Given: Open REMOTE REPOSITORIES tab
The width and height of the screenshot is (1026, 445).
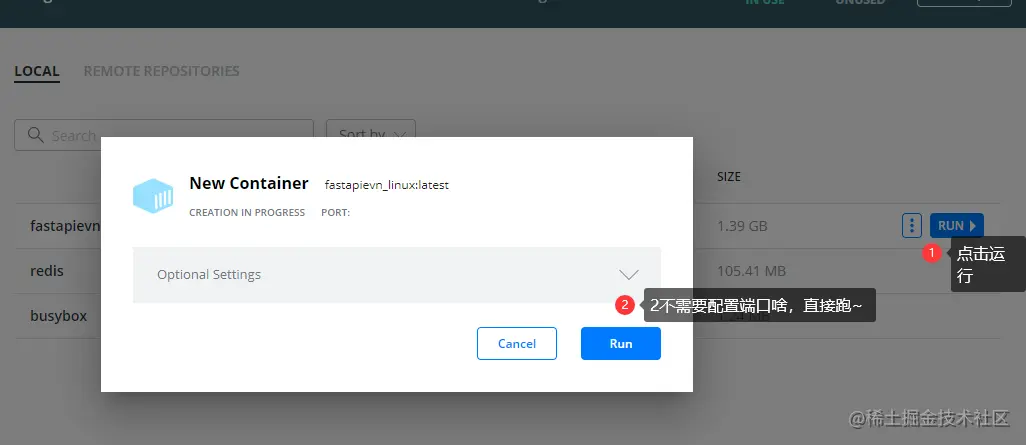Looking at the screenshot, I should [x=162, y=71].
